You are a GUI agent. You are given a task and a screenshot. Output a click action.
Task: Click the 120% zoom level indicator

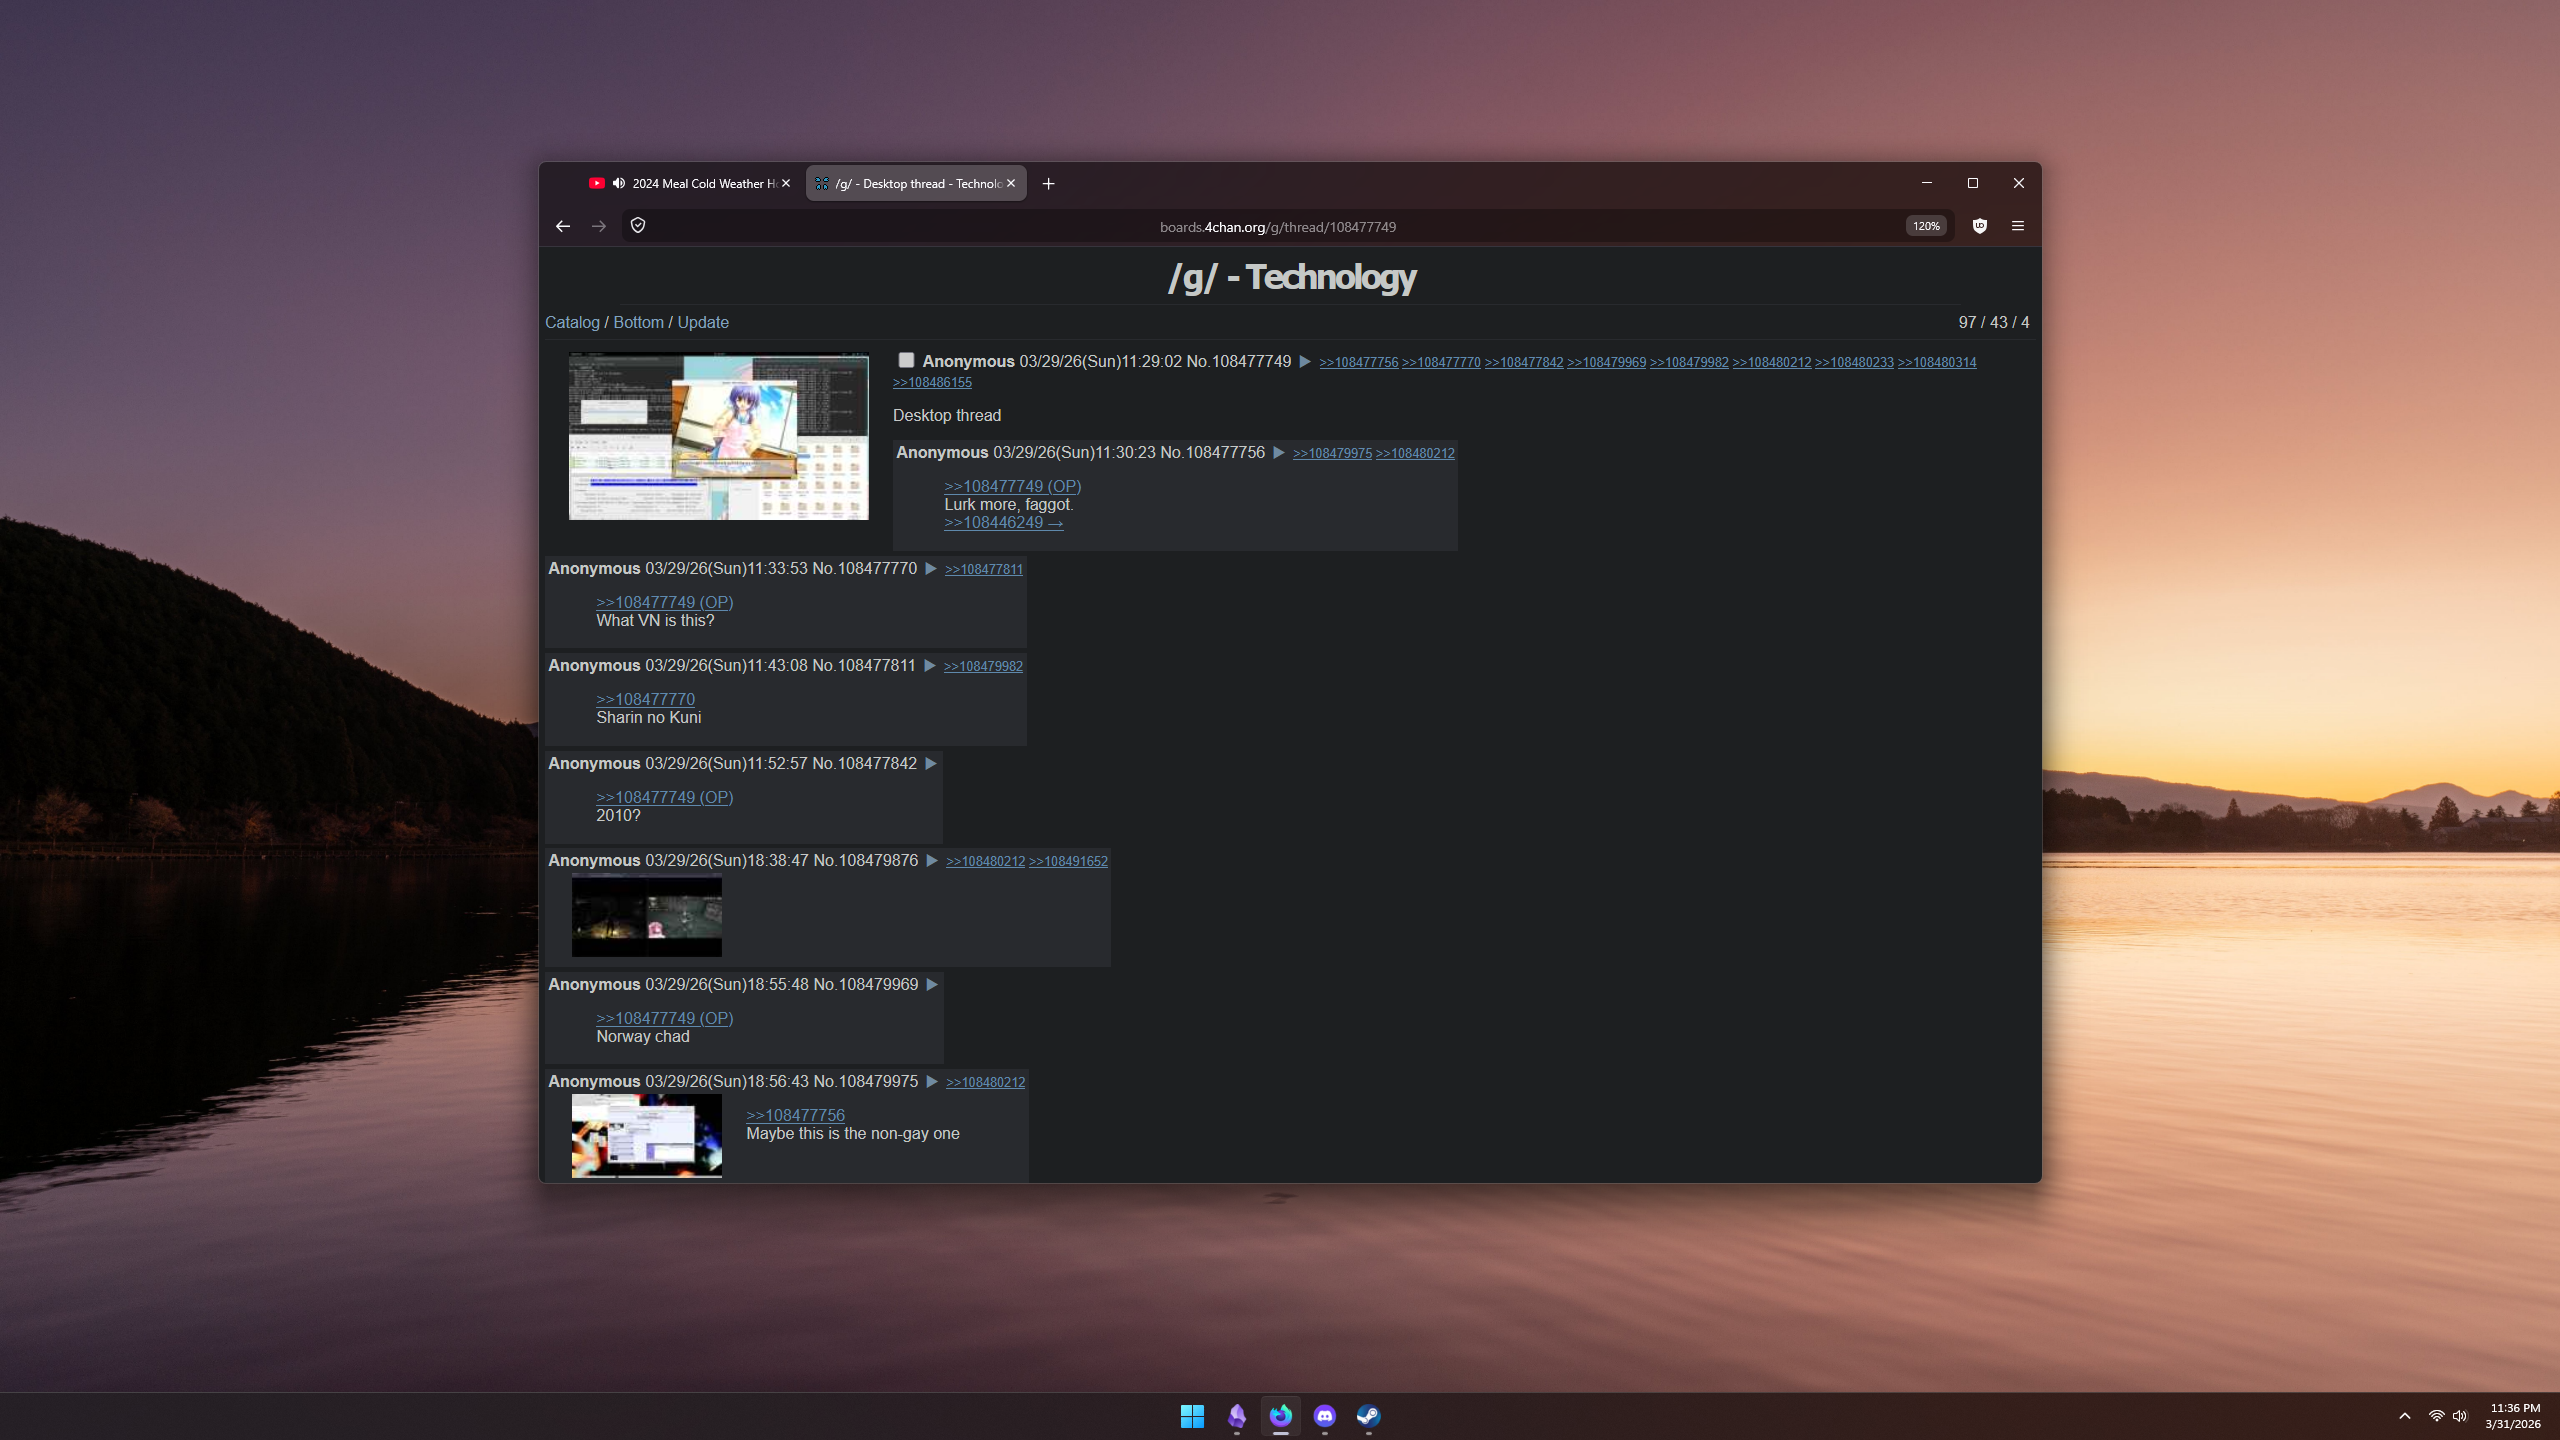click(1926, 226)
